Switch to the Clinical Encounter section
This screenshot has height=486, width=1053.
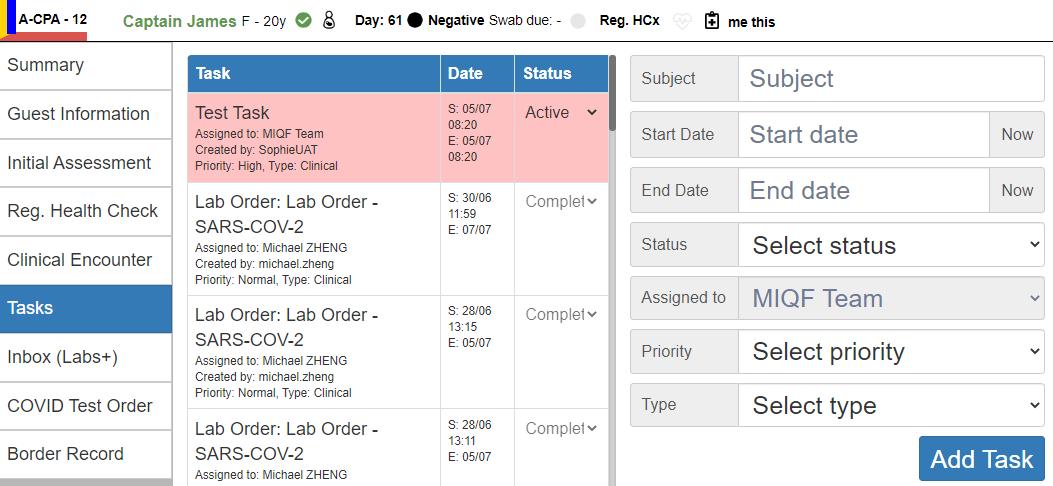(x=85, y=260)
